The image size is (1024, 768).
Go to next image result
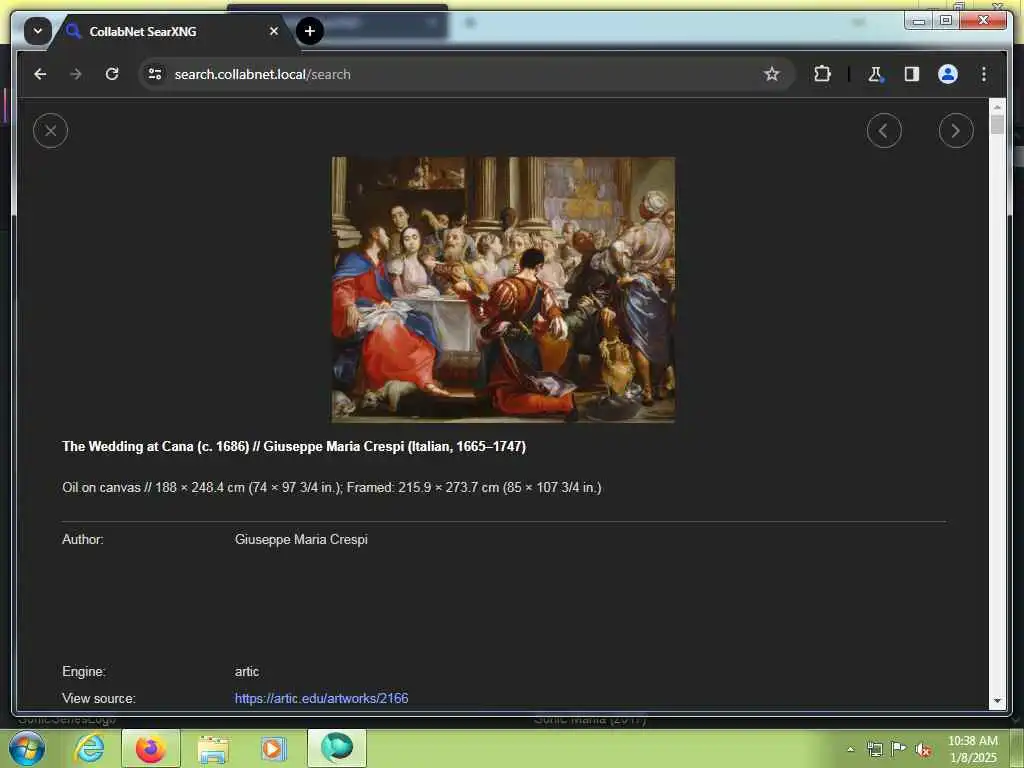(956, 131)
